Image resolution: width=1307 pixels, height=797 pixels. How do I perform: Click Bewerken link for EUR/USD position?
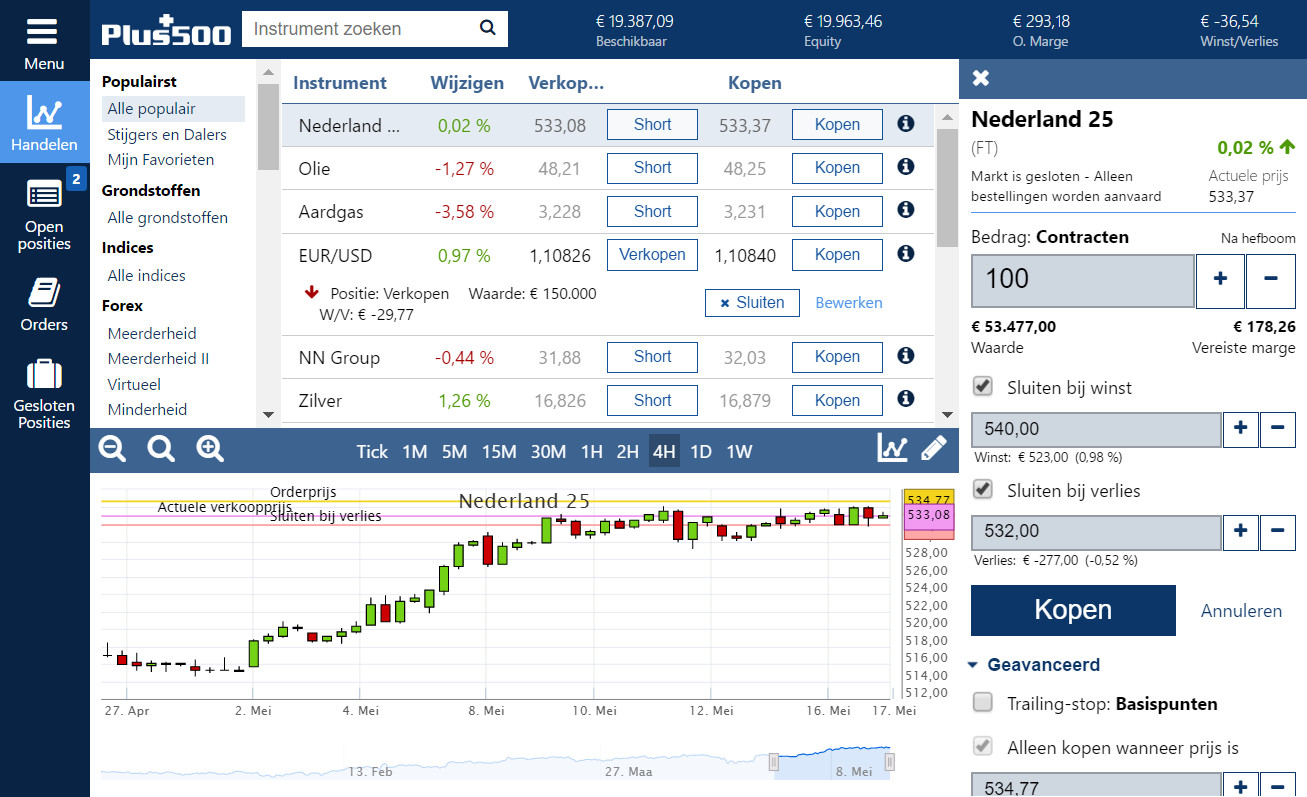[x=849, y=302]
